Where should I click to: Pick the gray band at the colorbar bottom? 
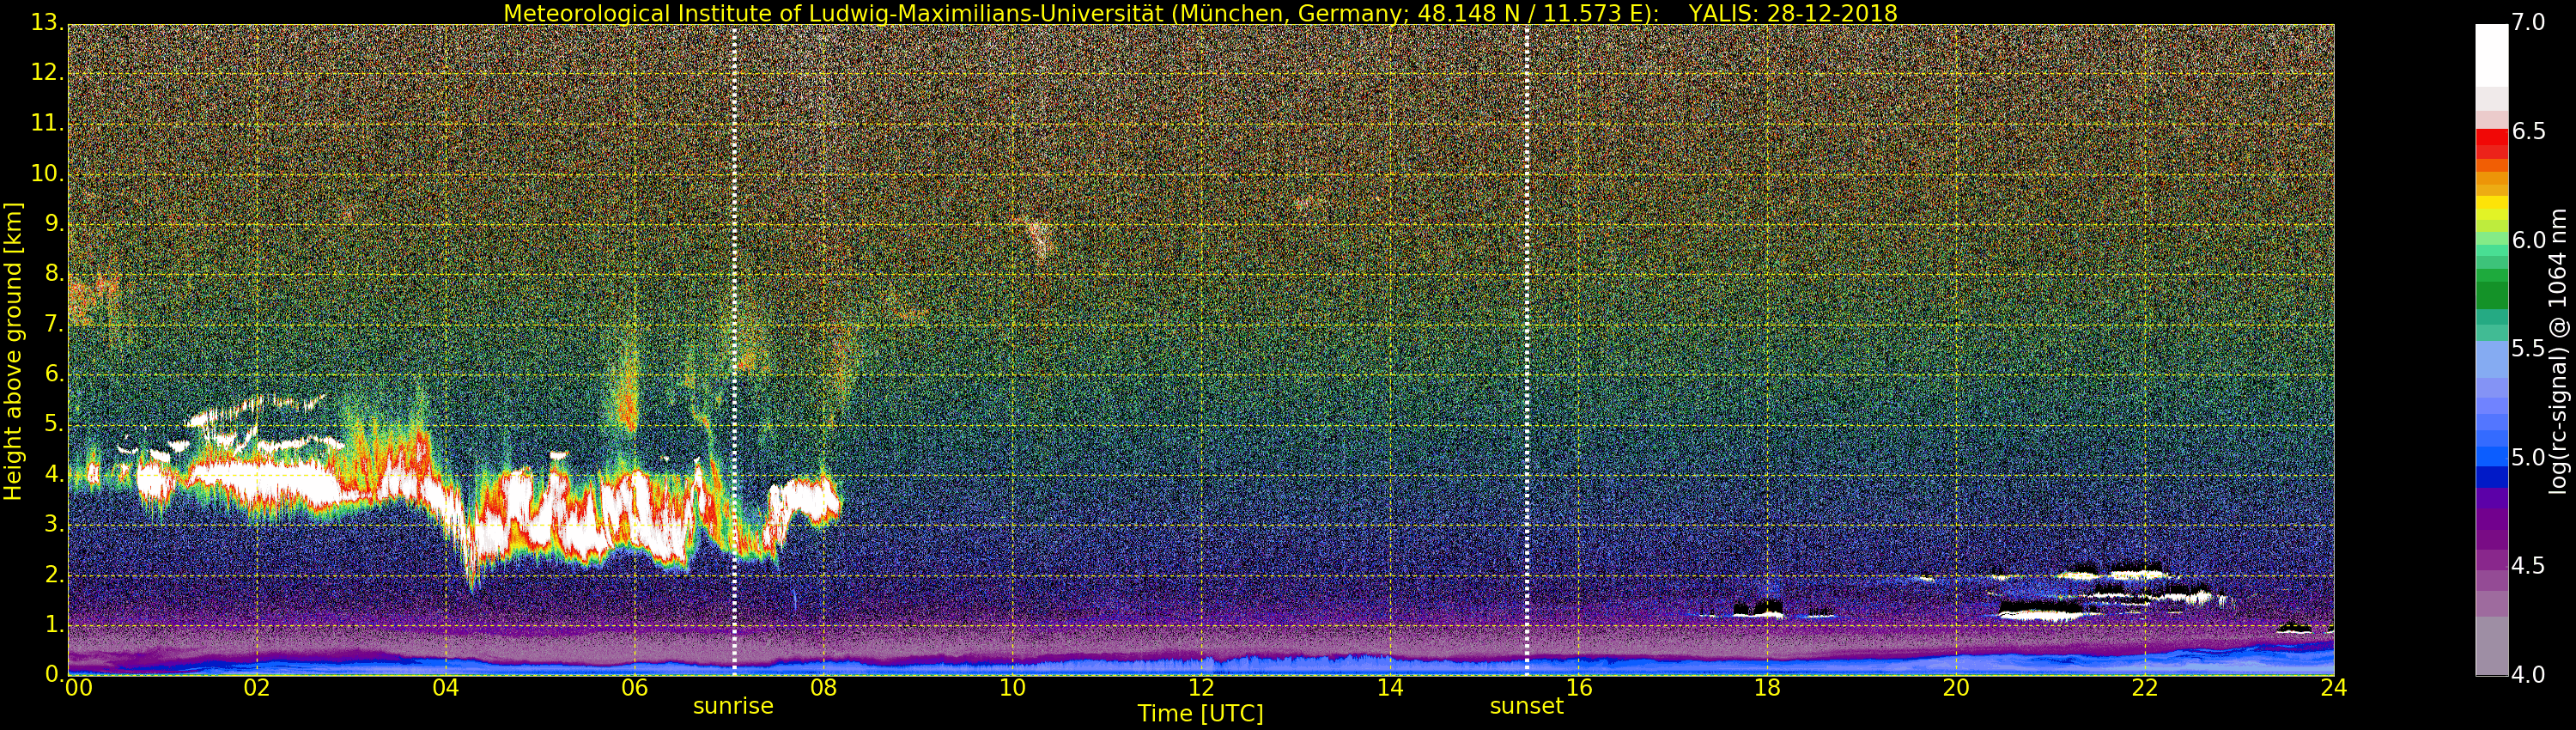point(2491,646)
